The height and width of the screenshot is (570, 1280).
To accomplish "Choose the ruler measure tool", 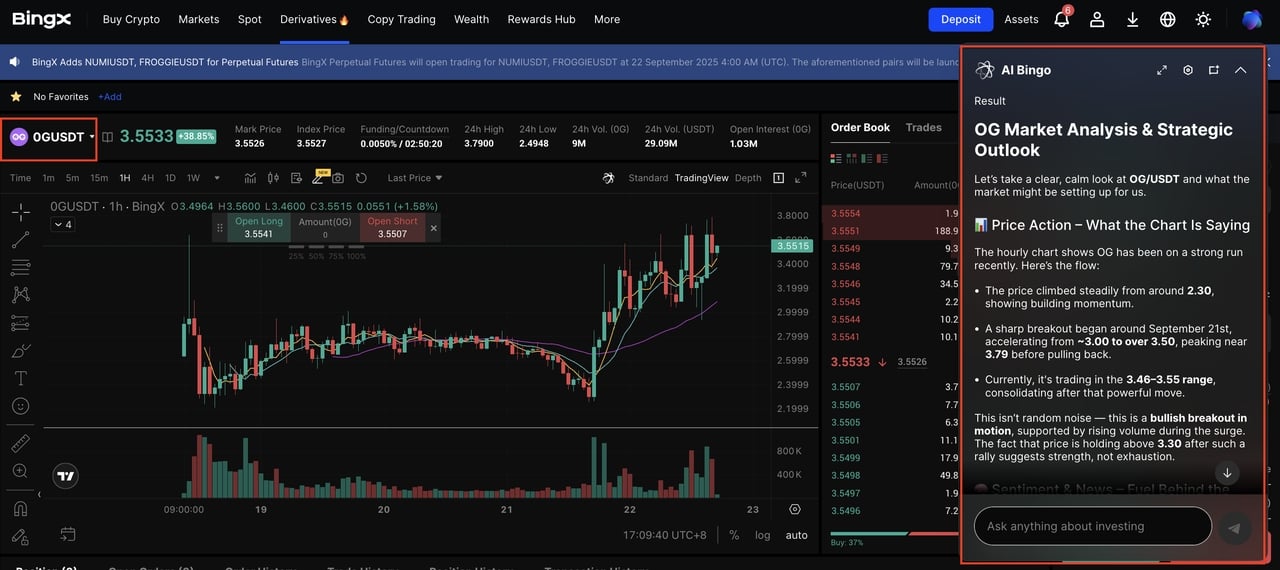I will tap(20, 442).
